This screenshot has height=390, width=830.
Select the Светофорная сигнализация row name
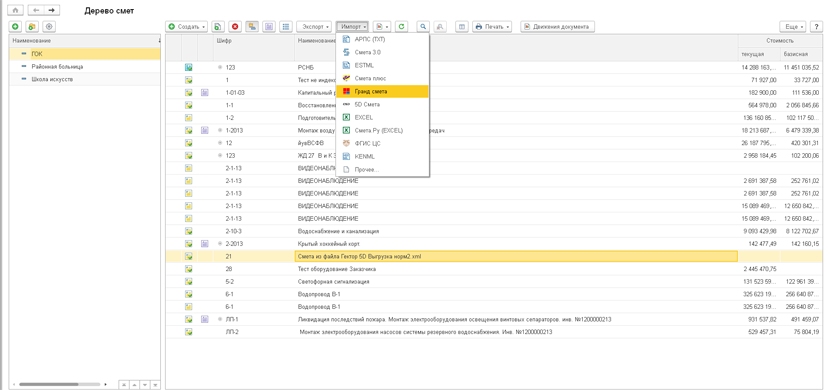point(334,282)
